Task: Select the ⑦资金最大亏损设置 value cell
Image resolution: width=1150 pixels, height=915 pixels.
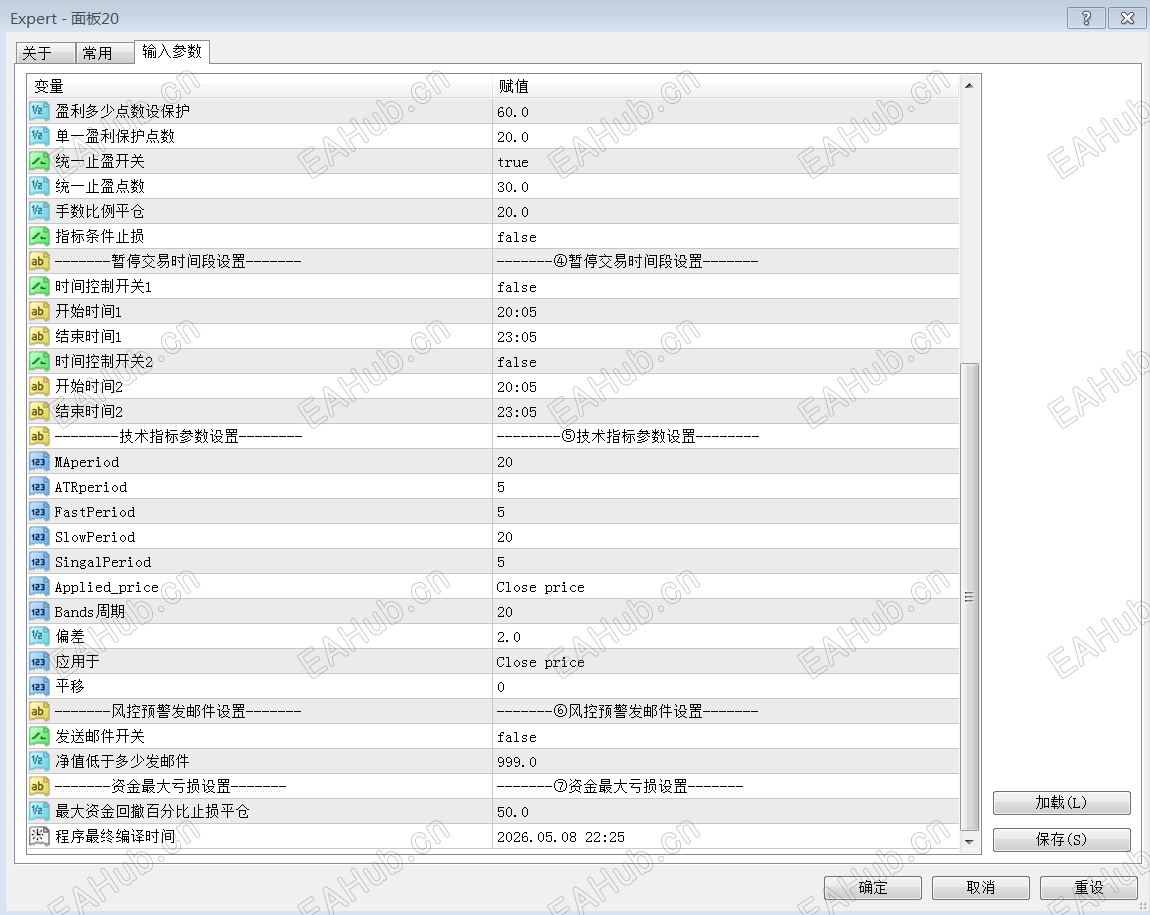Action: 725,786
